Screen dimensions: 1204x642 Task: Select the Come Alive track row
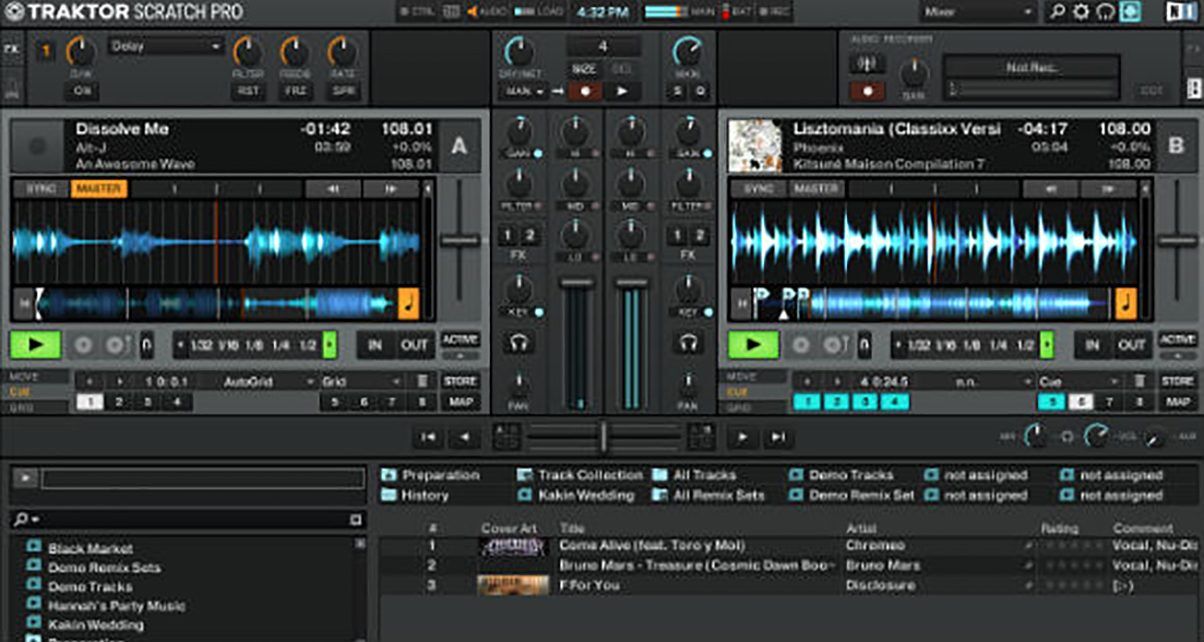point(790,546)
